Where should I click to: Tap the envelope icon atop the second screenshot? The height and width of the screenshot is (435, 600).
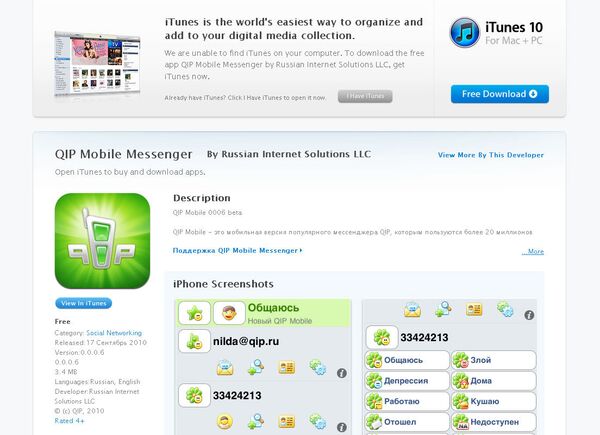click(412, 310)
